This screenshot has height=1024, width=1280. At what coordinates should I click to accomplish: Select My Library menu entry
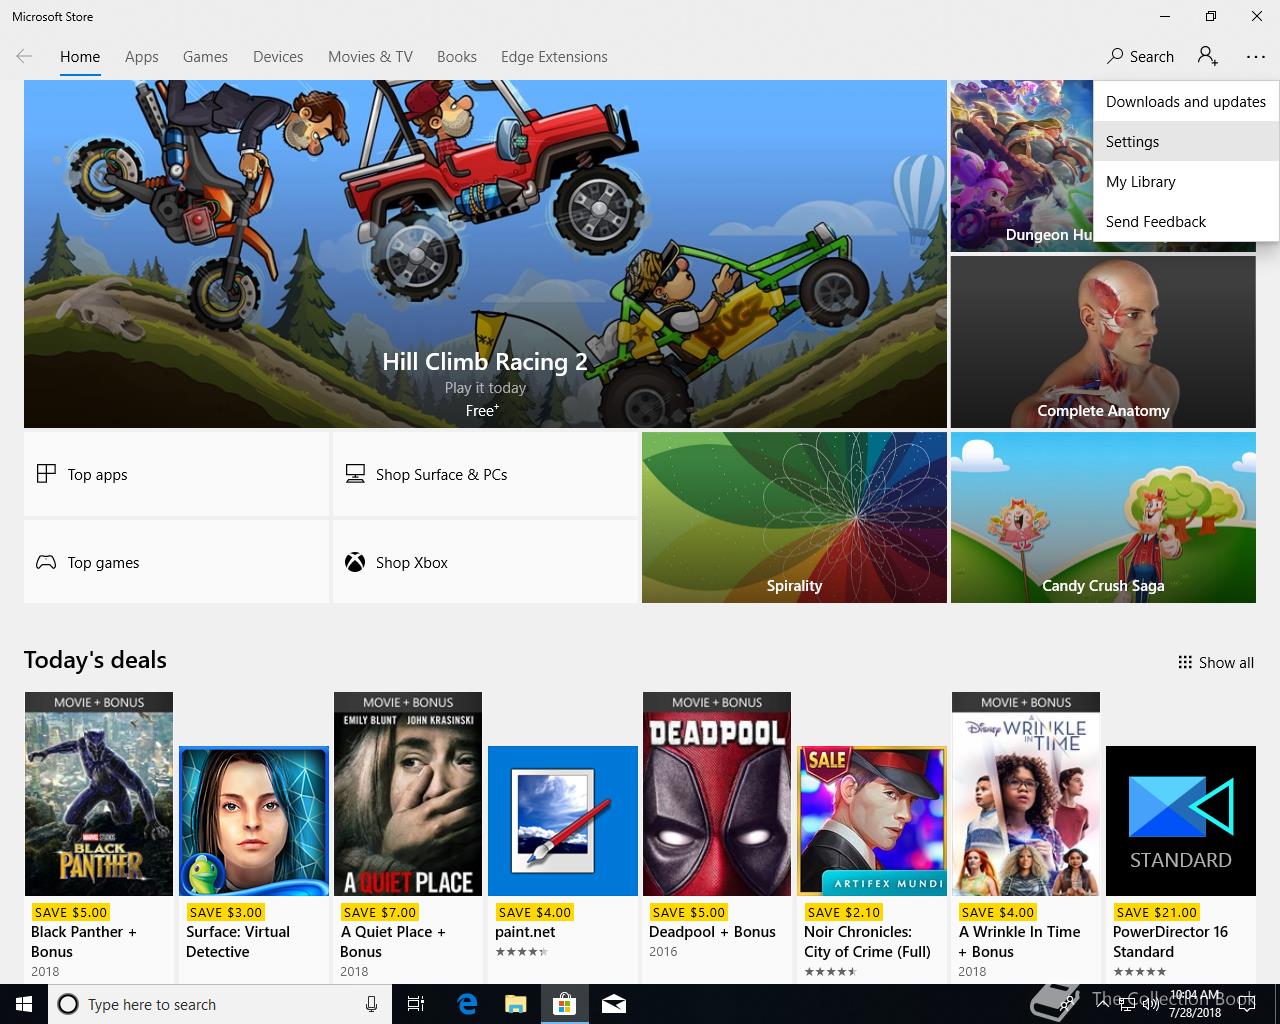click(x=1186, y=182)
